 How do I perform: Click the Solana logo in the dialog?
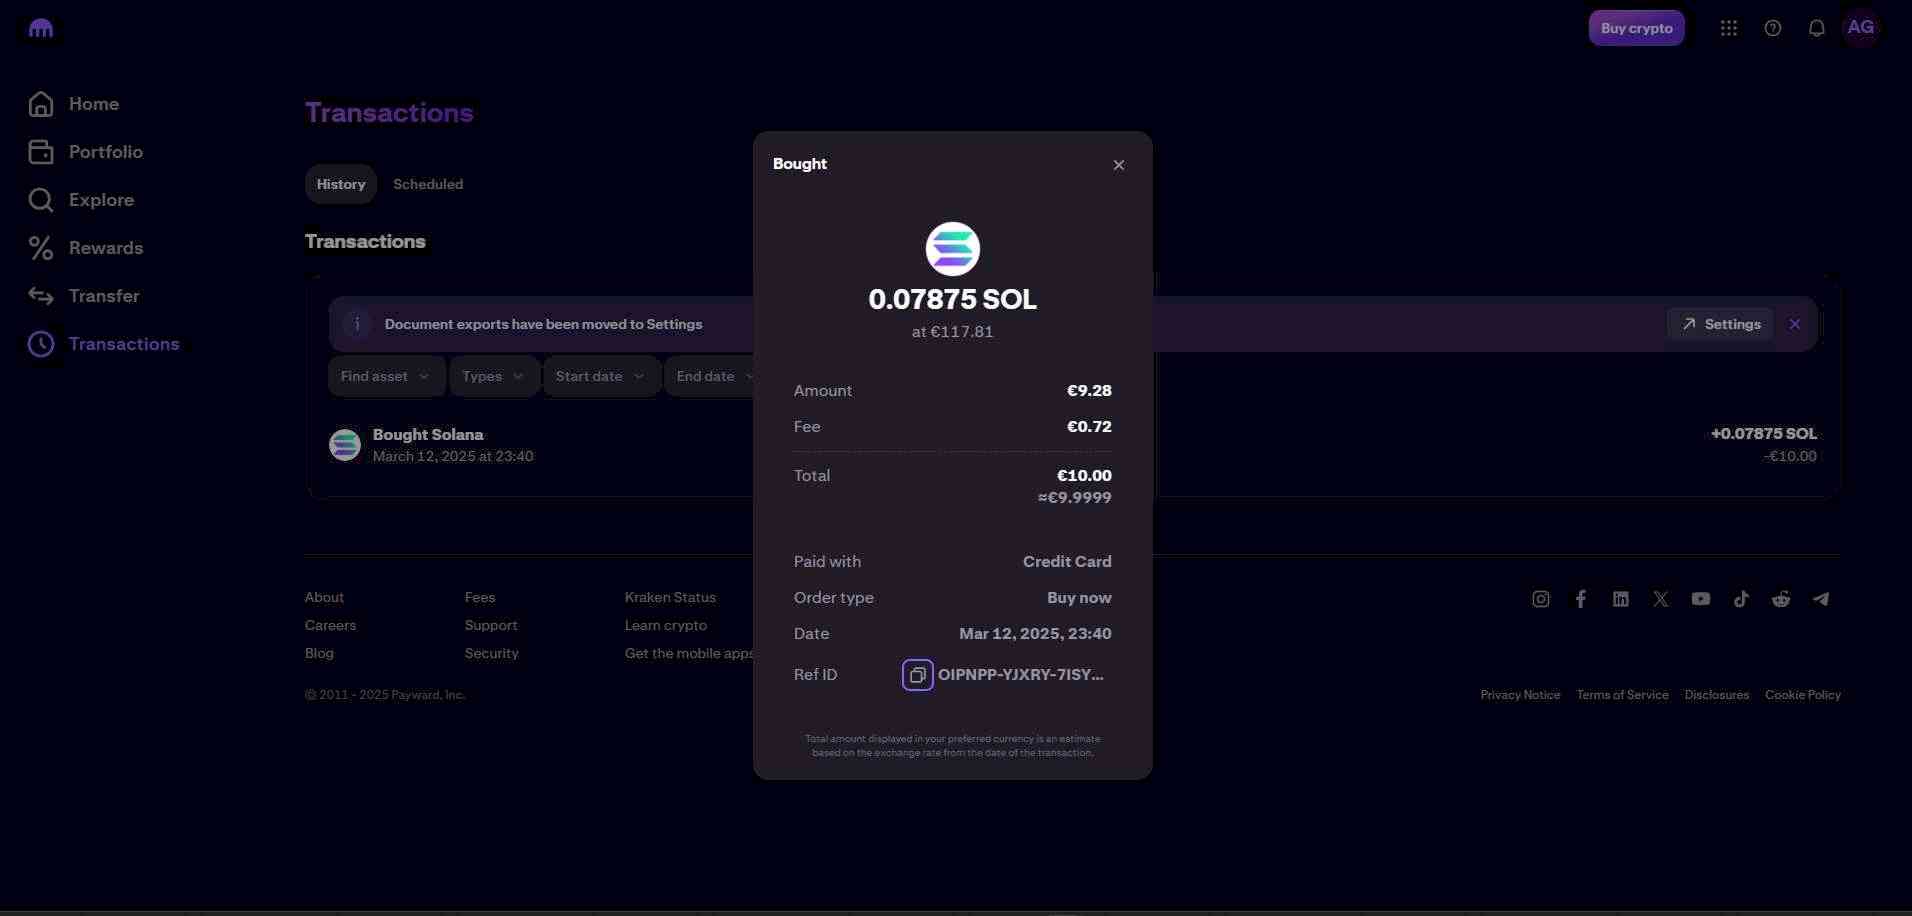click(x=952, y=249)
